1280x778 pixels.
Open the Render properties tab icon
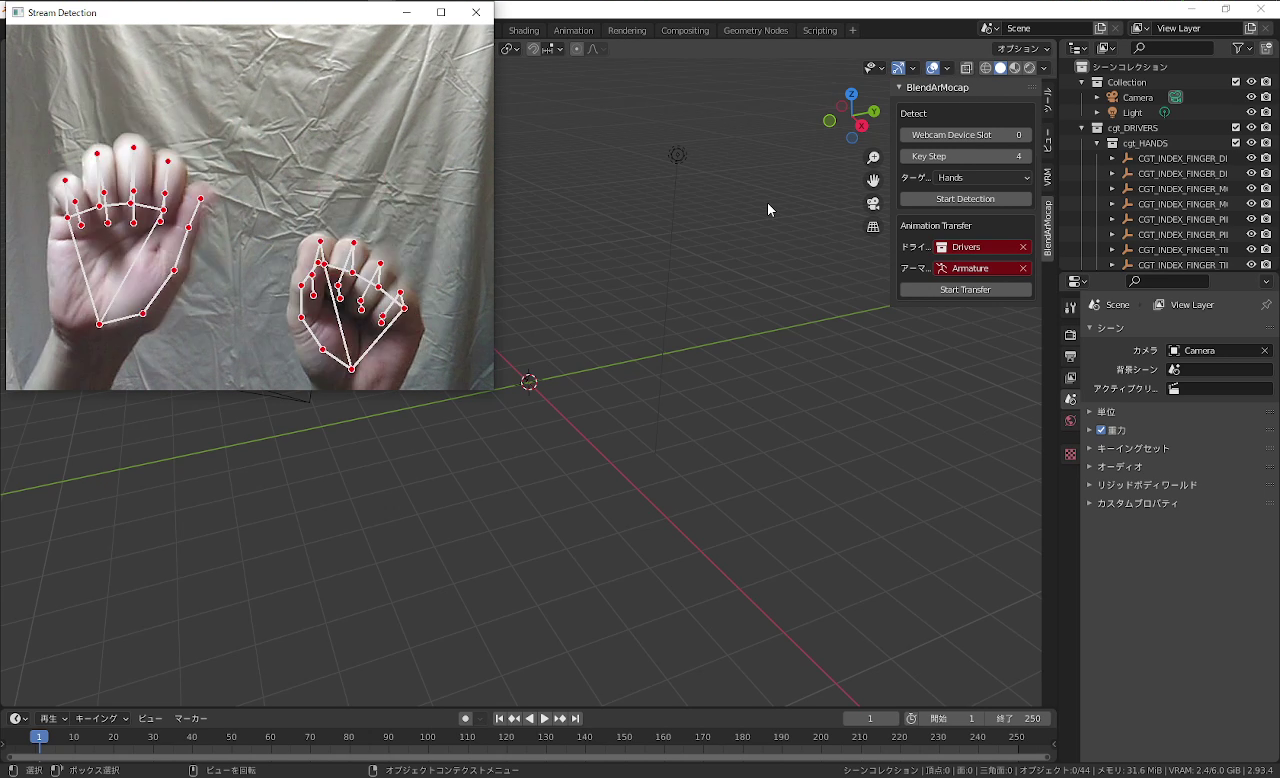click(1070, 335)
